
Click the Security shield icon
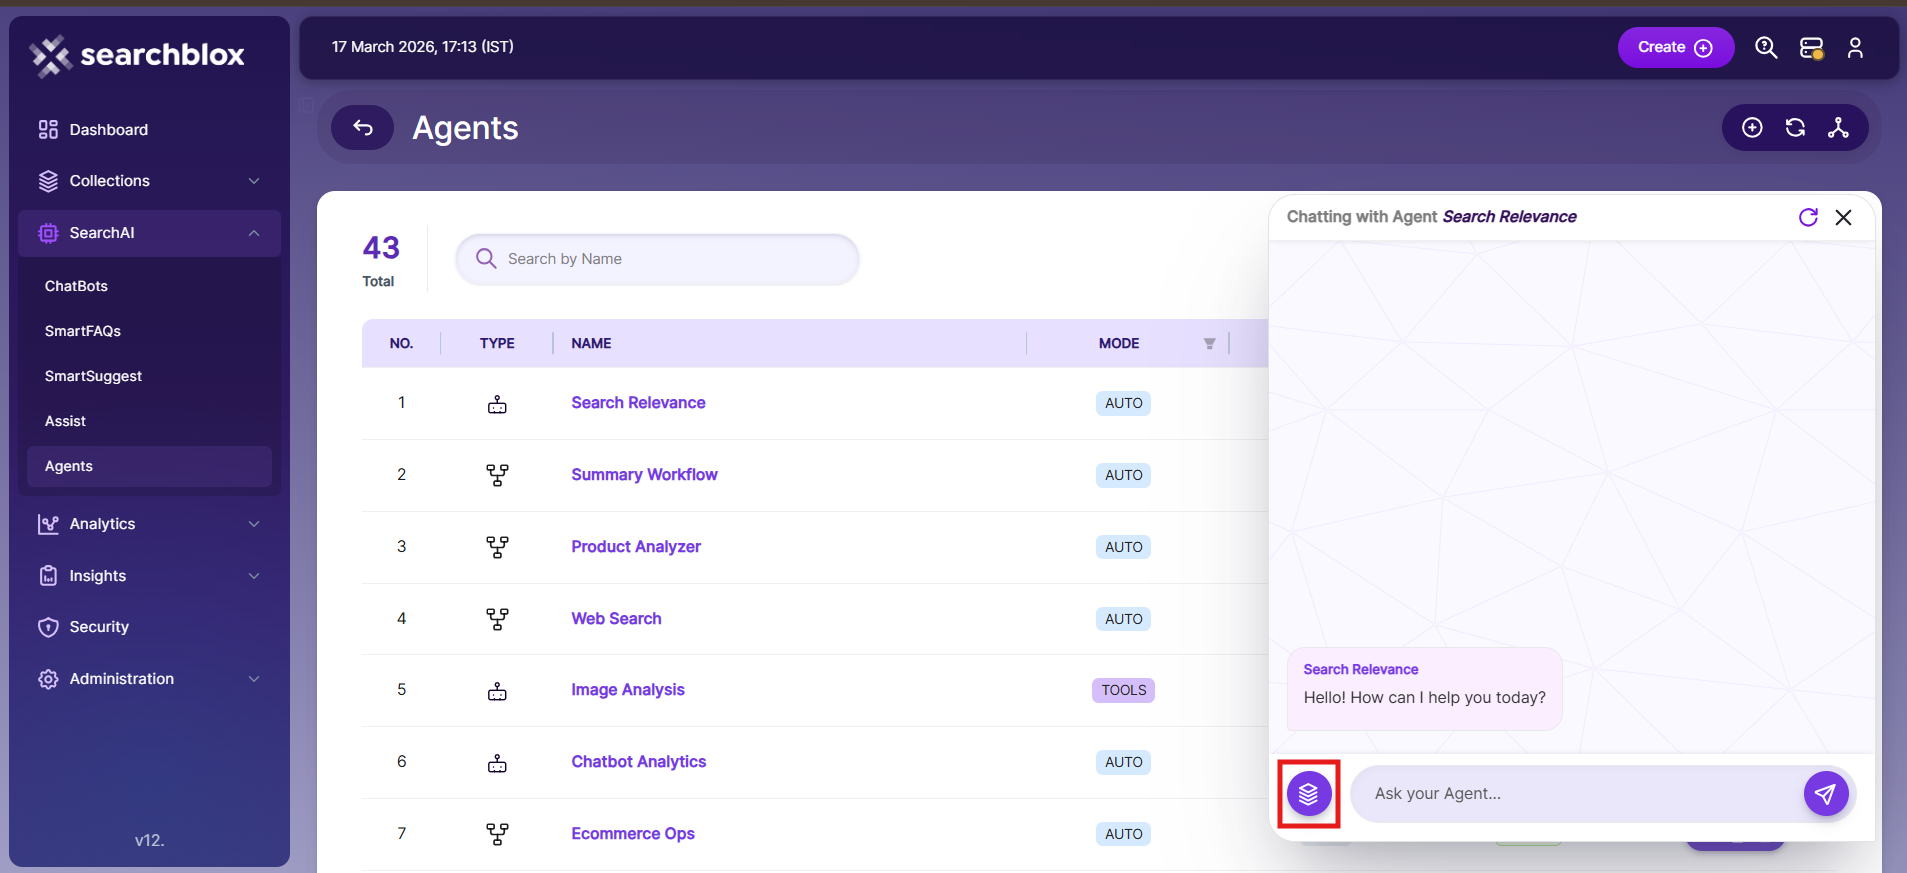pos(48,627)
